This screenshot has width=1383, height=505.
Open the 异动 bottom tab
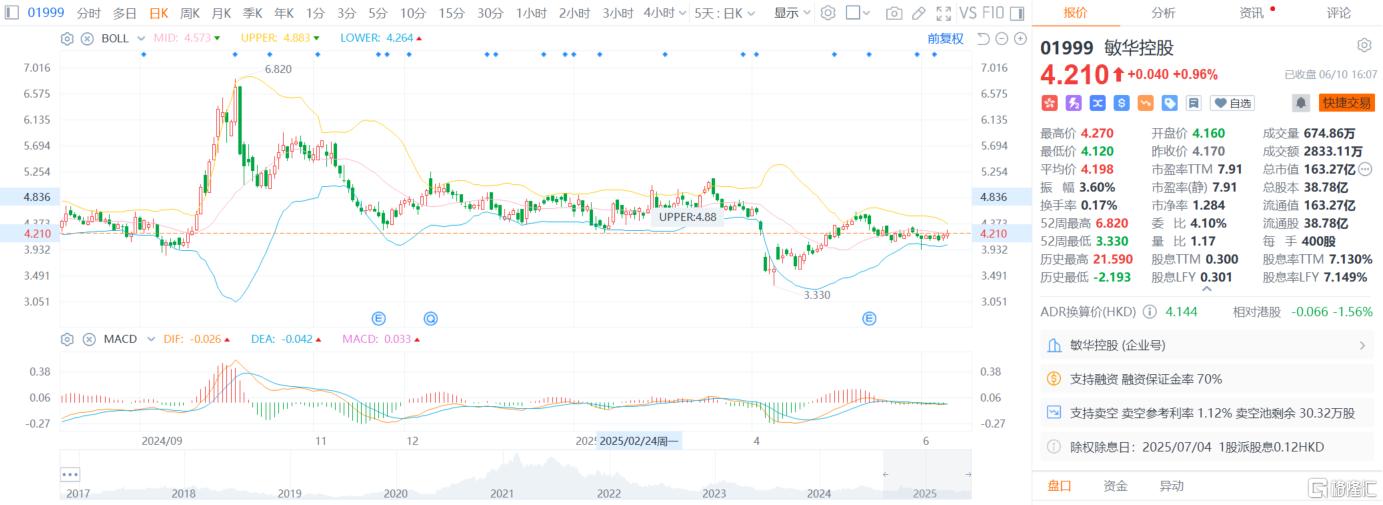pos(1171,486)
